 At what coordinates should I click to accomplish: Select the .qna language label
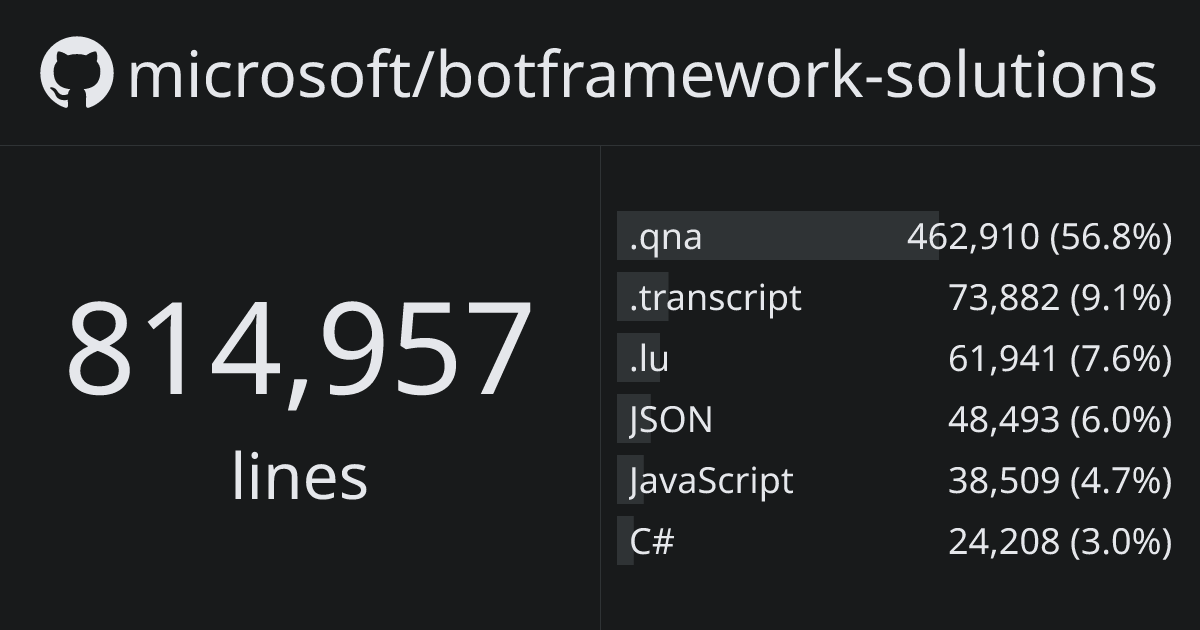tap(665, 237)
